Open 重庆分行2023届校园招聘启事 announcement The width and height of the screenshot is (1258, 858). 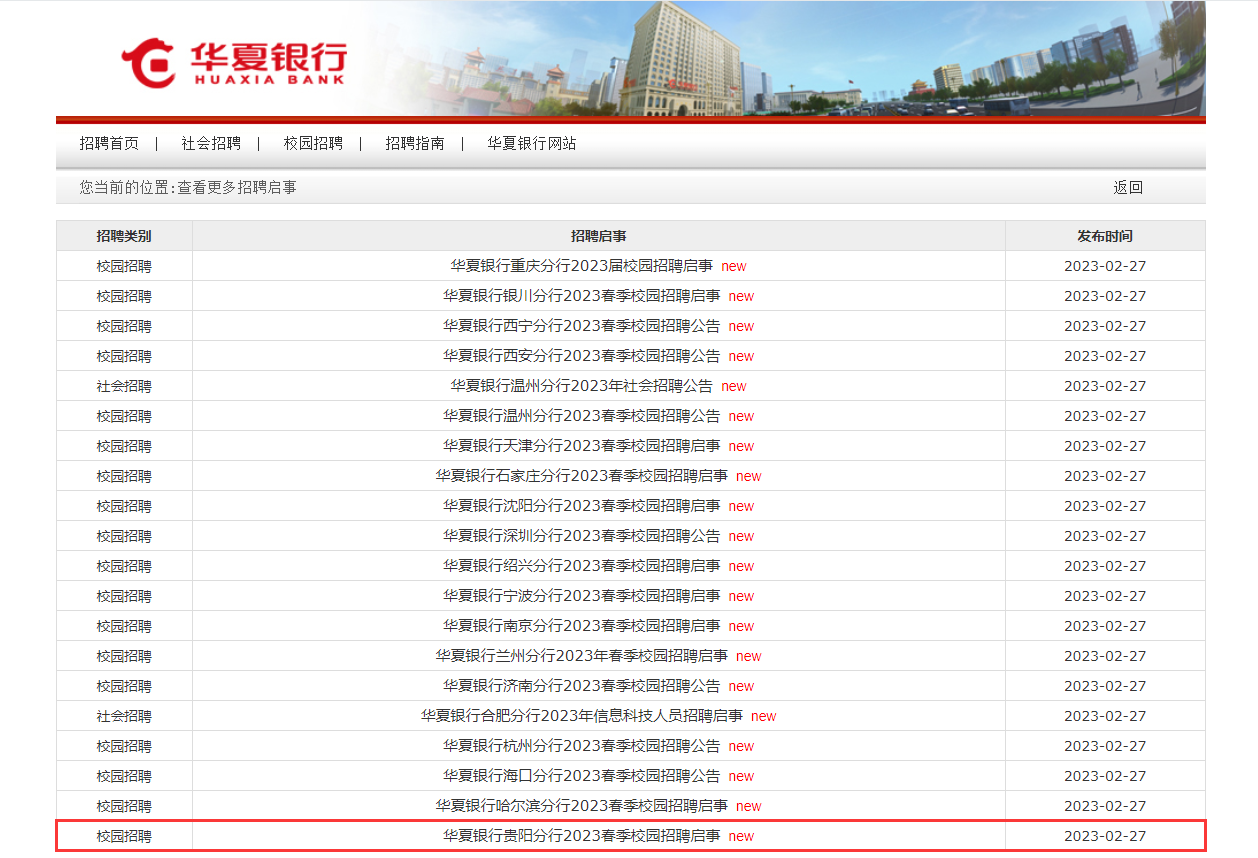tap(581, 266)
